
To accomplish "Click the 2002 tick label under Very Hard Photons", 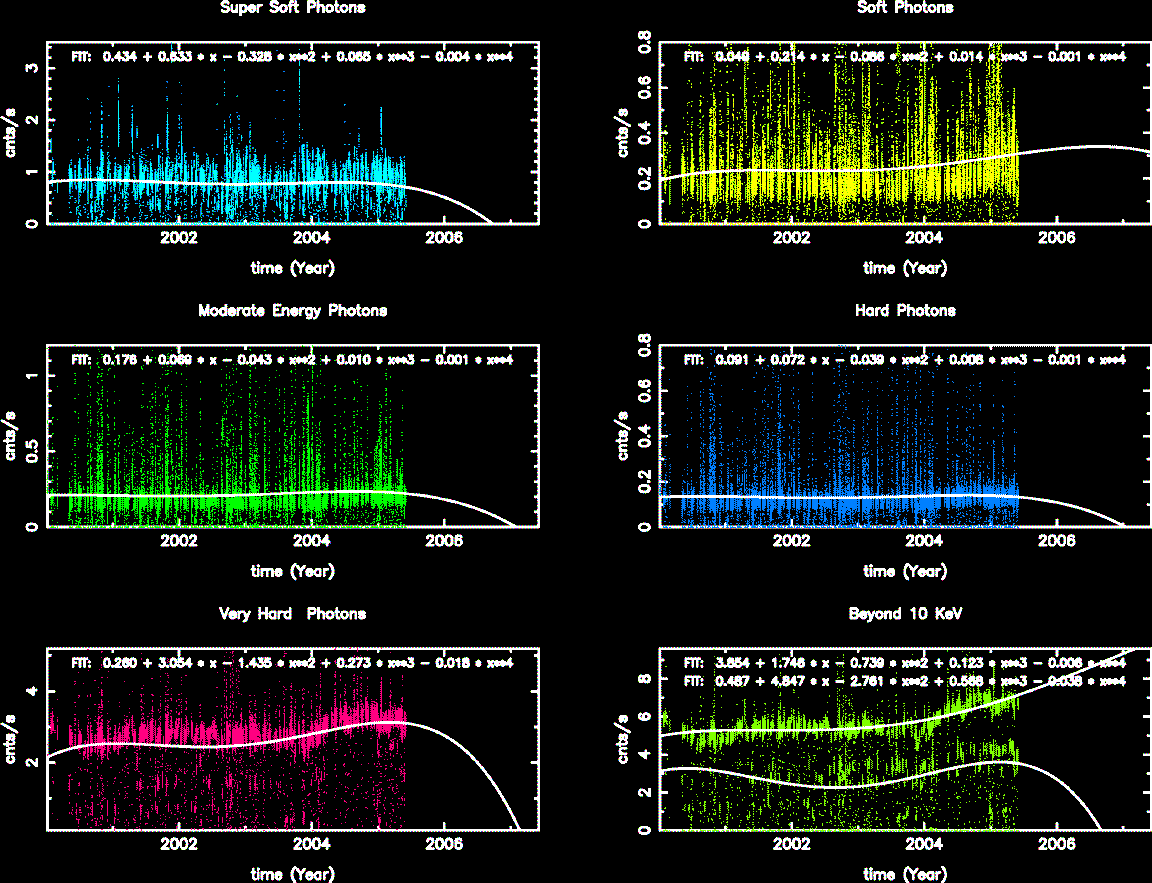I will coord(180,844).
